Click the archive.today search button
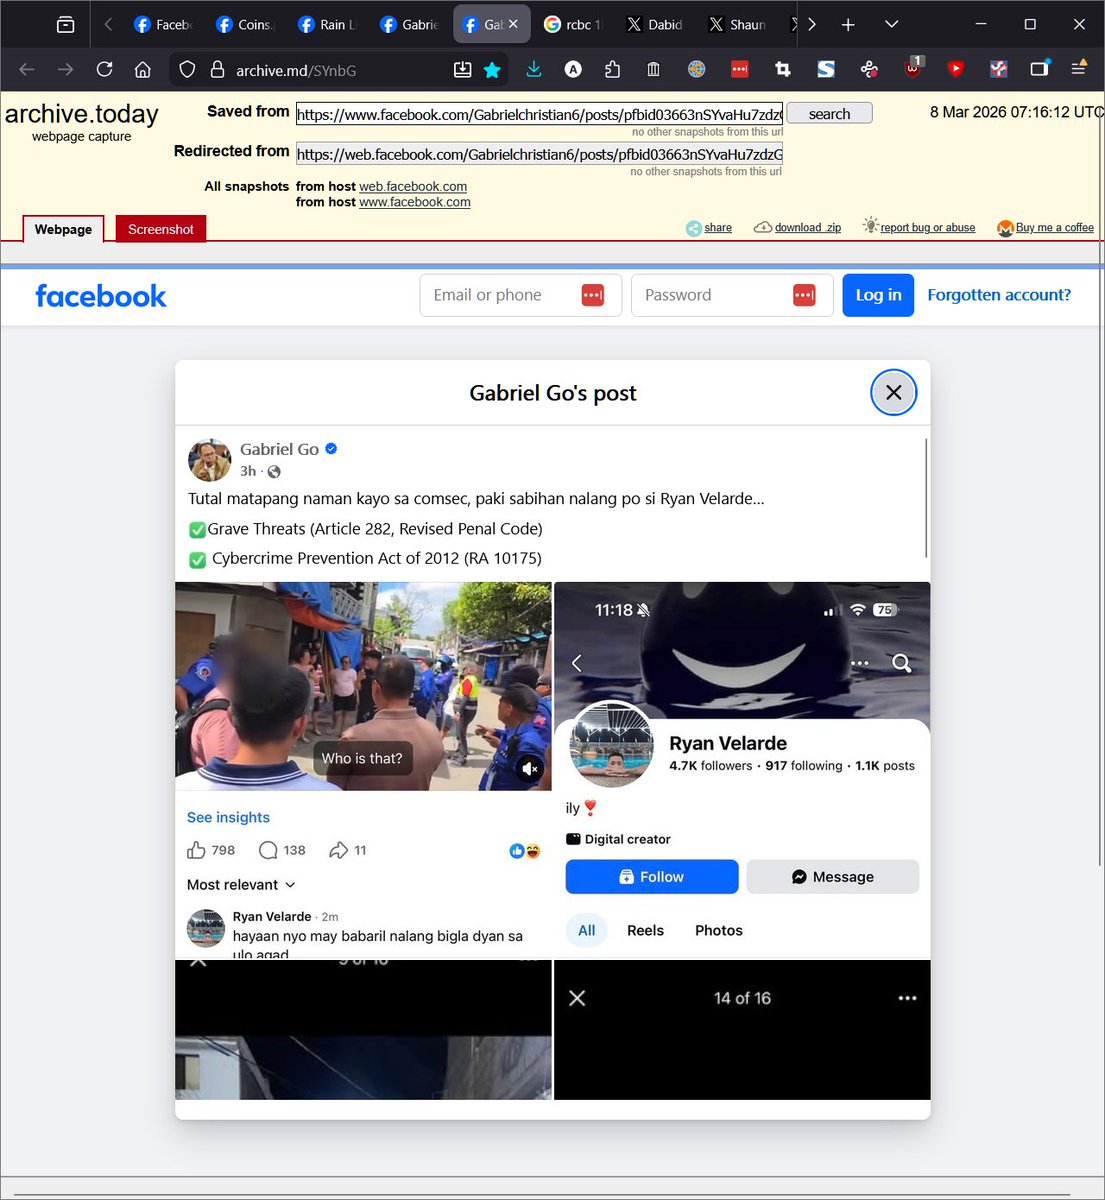This screenshot has height=1200, width=1105. pos(829,113)
